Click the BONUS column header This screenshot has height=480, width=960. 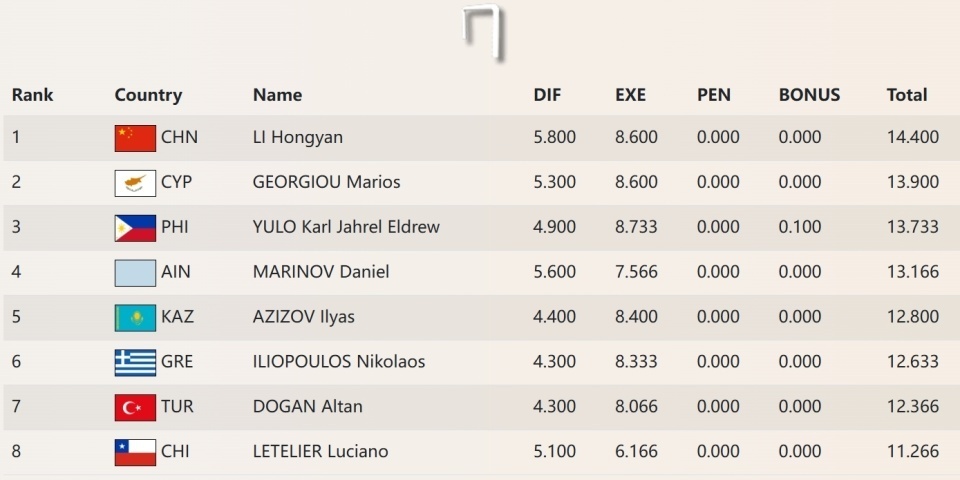(809, 95)
